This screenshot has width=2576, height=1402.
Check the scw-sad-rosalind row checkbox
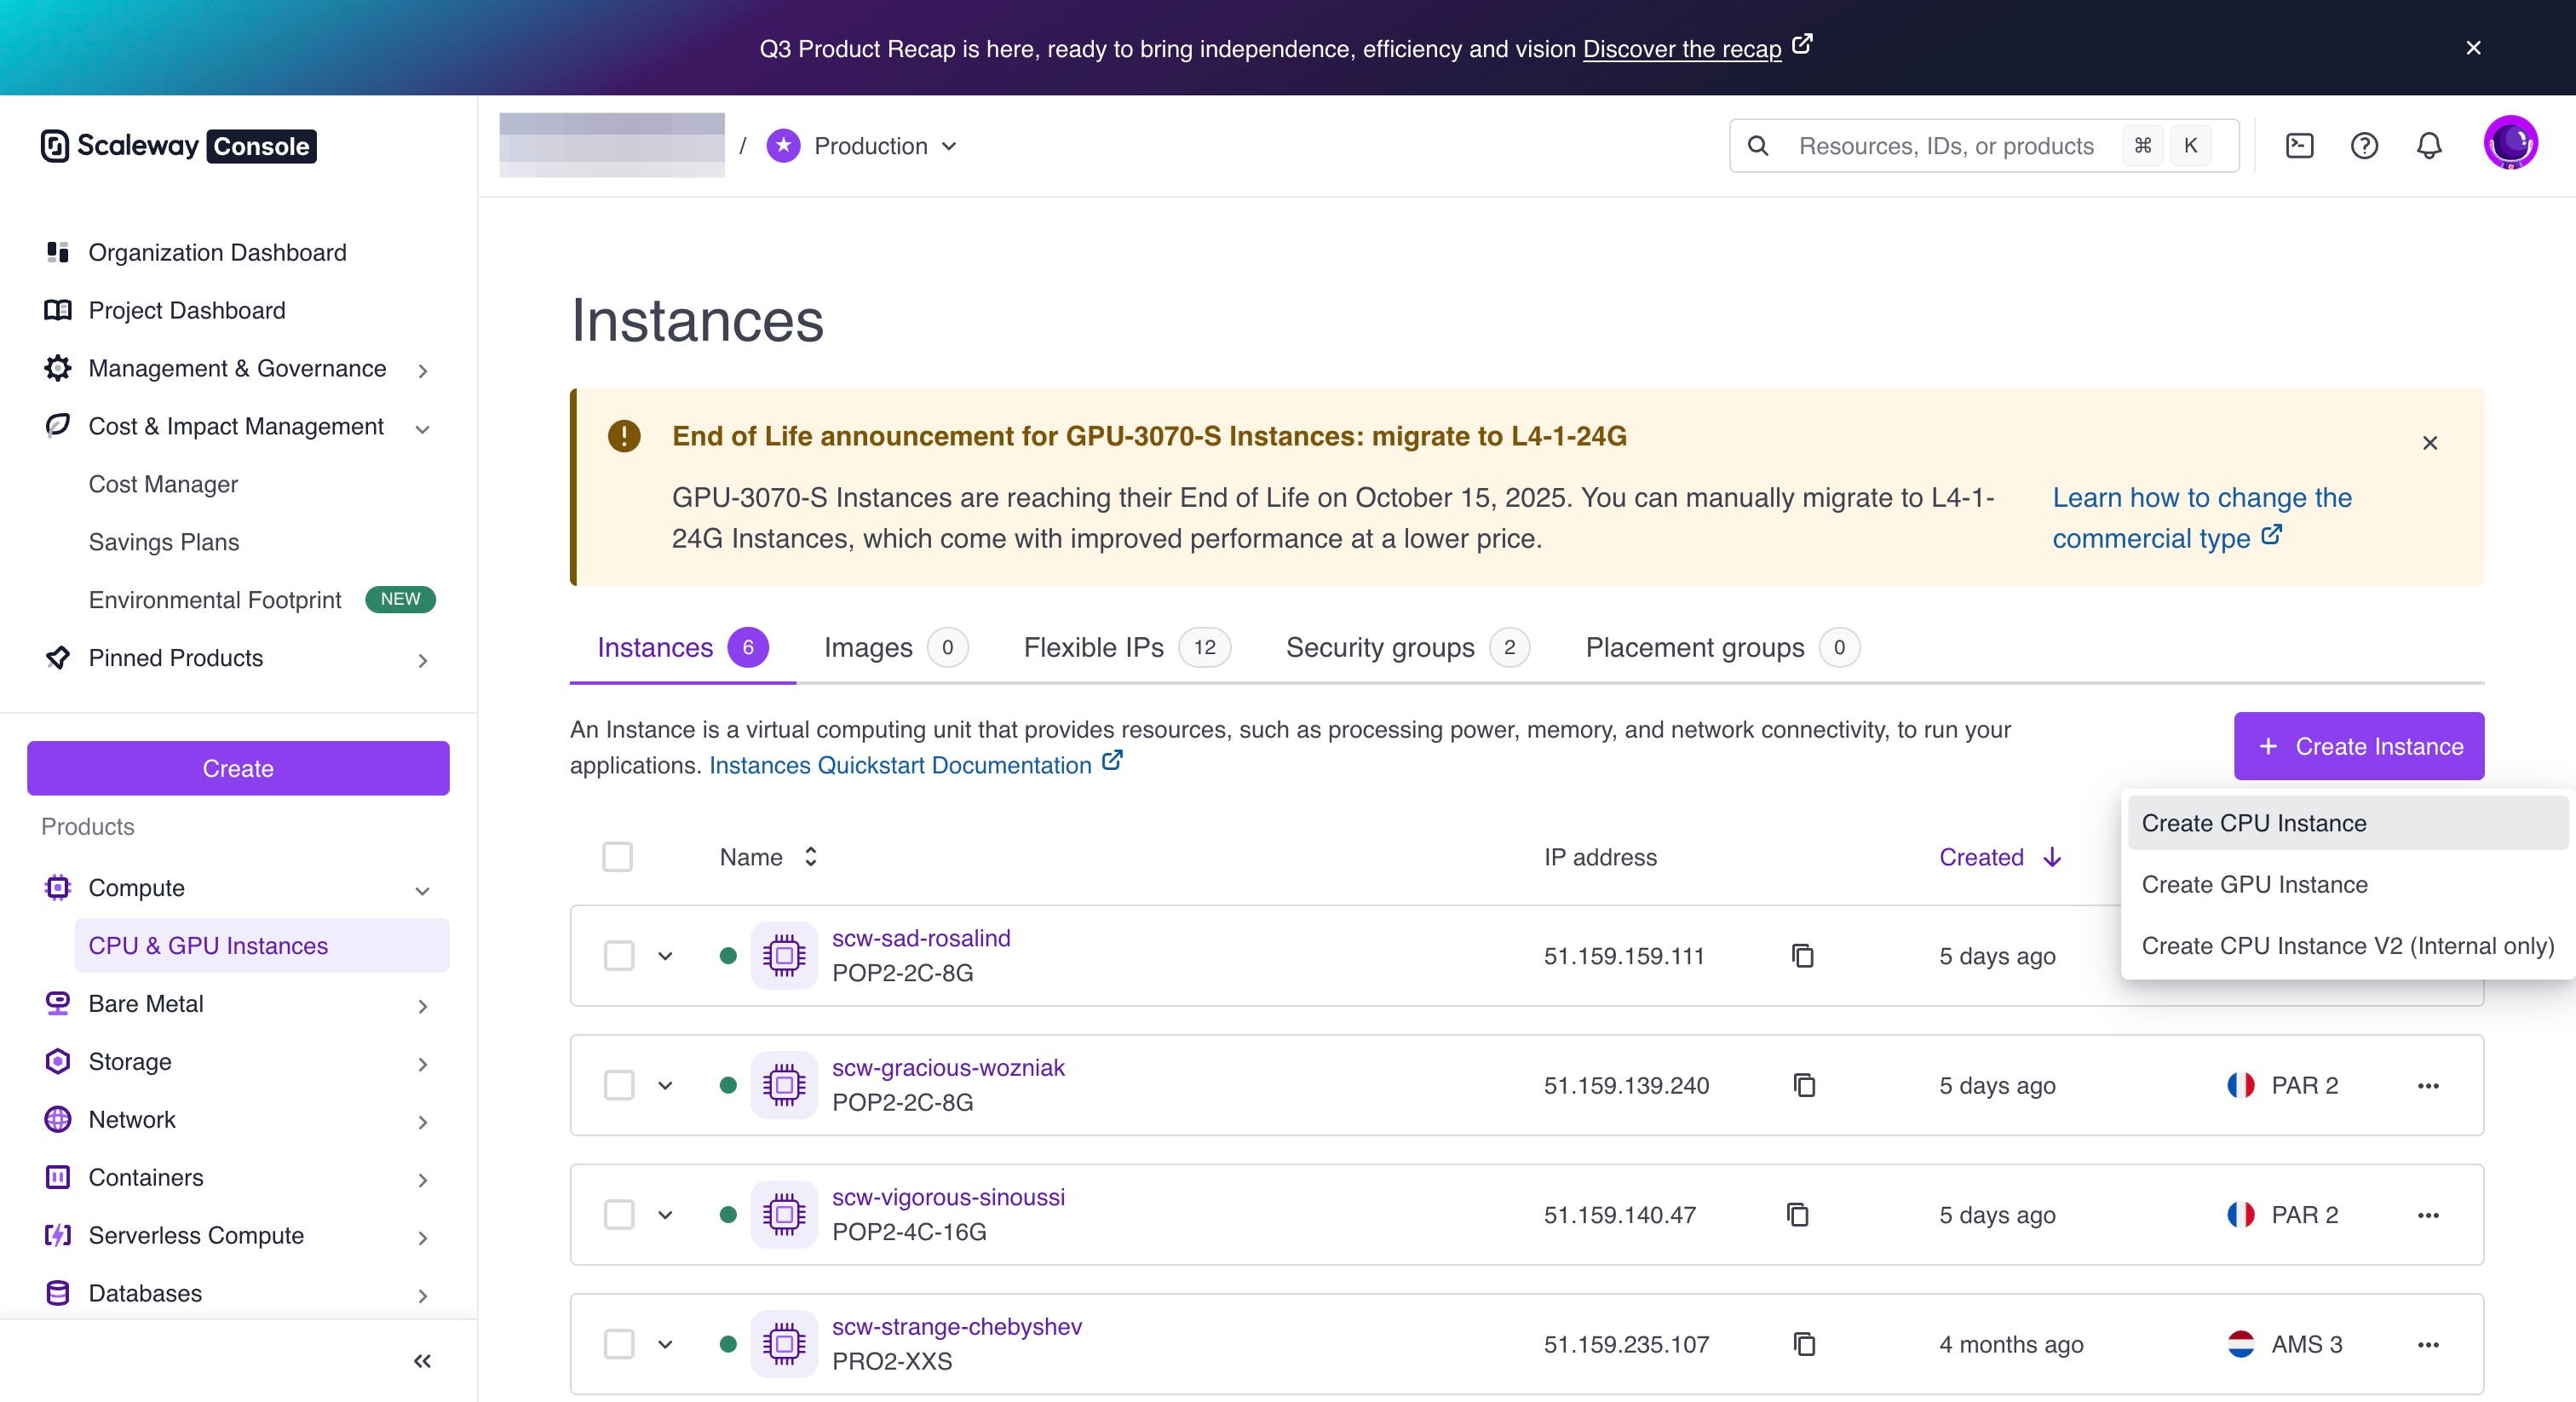tap(619, 956)
